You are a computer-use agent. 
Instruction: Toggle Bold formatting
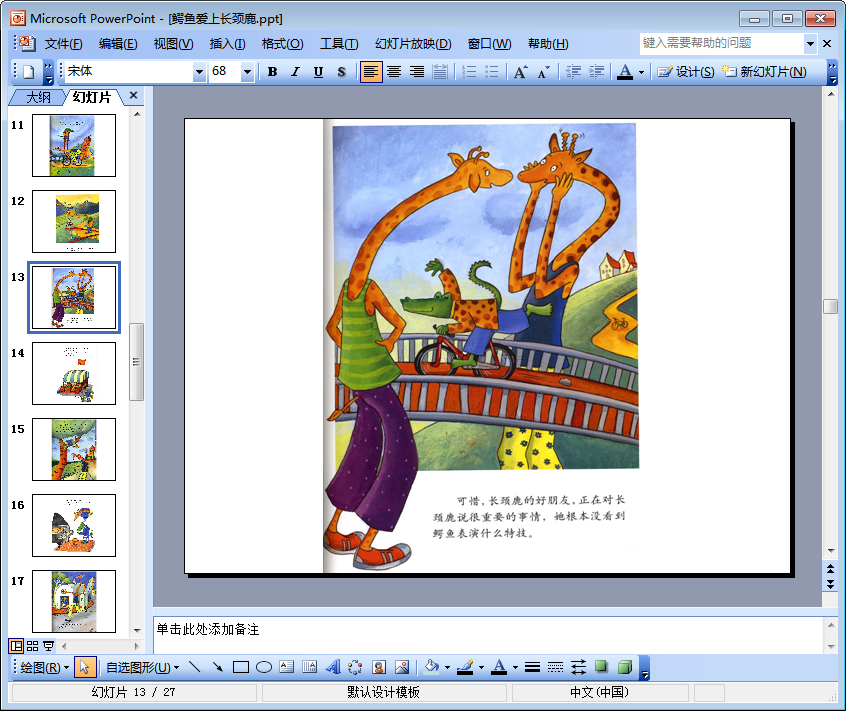click(x=272, y=72)
